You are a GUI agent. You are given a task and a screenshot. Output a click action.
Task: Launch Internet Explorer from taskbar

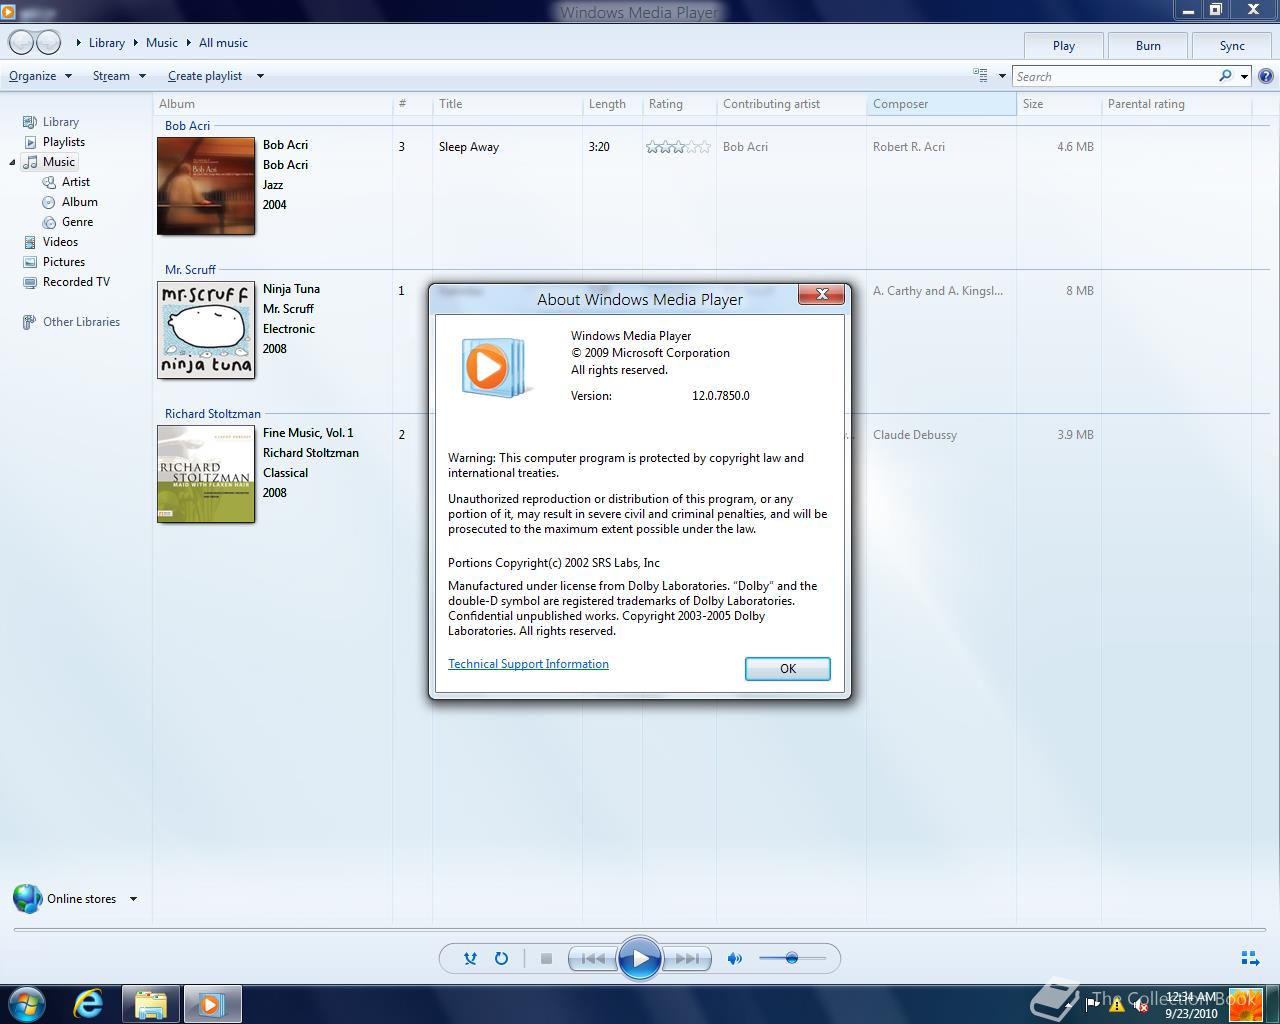click(x=89, y=1004)
